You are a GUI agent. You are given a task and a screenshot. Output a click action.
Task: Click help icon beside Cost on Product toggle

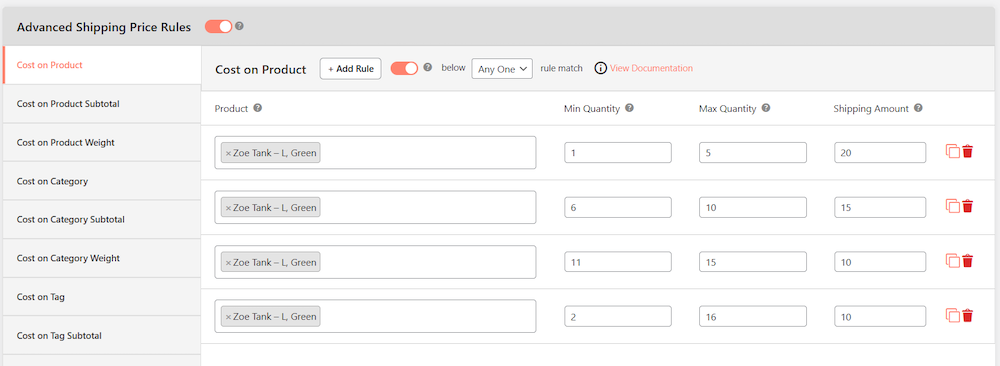[x=427, y=67]
